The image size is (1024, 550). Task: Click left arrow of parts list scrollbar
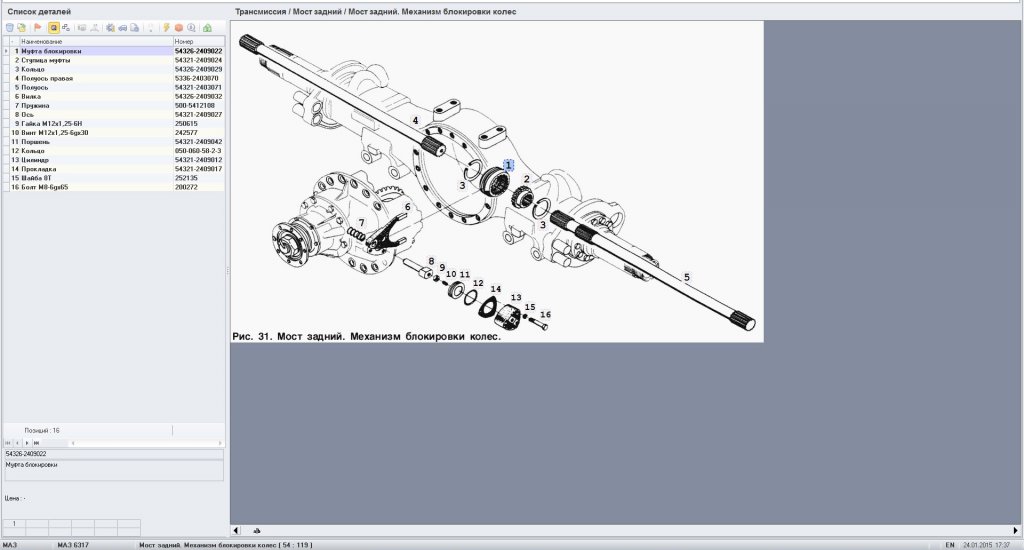[72, 443]
